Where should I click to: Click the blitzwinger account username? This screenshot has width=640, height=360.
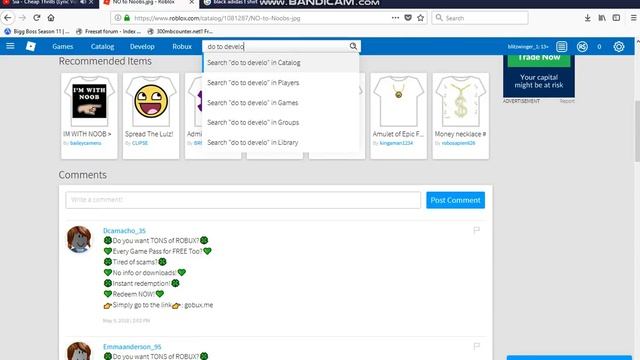(528, 47)
